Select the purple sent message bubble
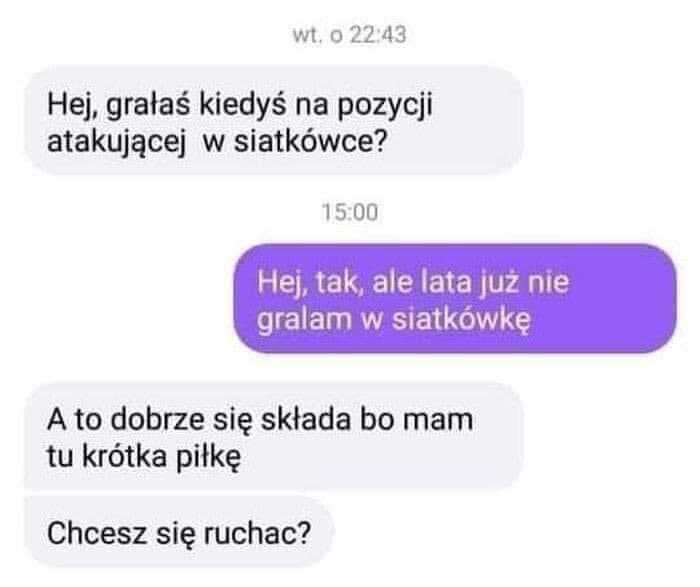This screenshot has width=700, height=587. coord(455,299)
